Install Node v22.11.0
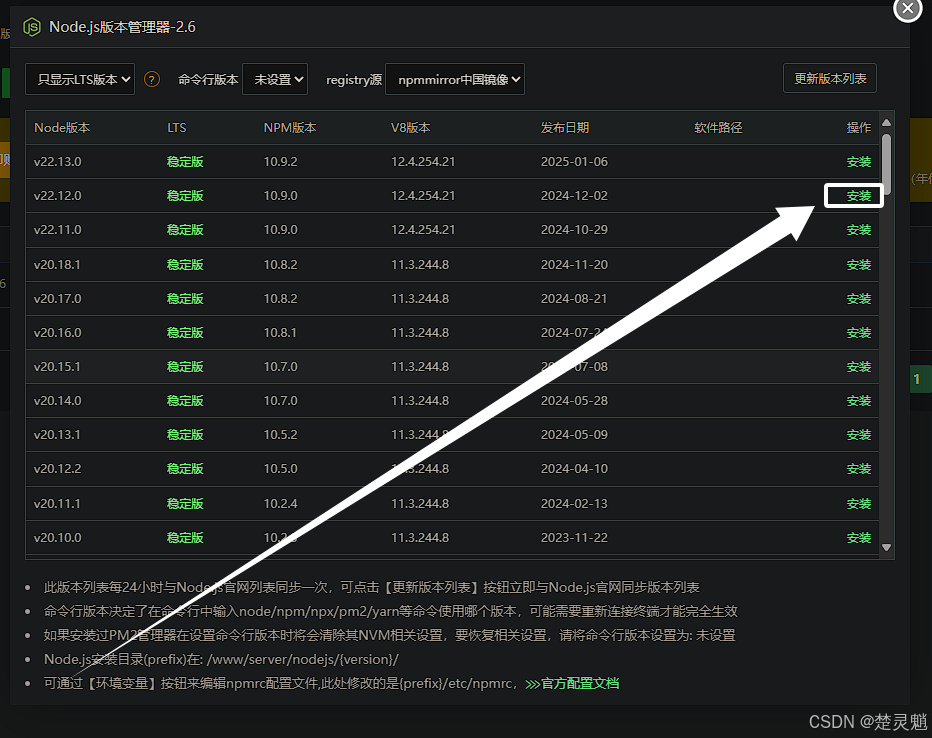Image resolution: width=932 pixels, height=738 pixels. [x=858, y=229]
